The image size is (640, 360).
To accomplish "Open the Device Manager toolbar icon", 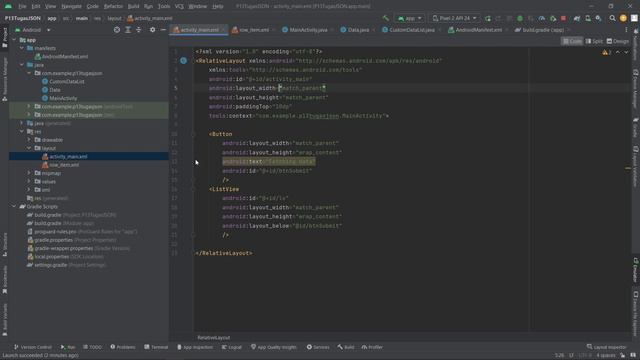I will pos(588,18).
